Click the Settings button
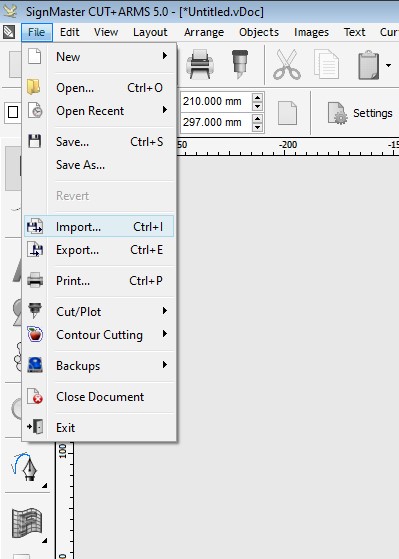The image size is (399, 559). pos(360,113)
